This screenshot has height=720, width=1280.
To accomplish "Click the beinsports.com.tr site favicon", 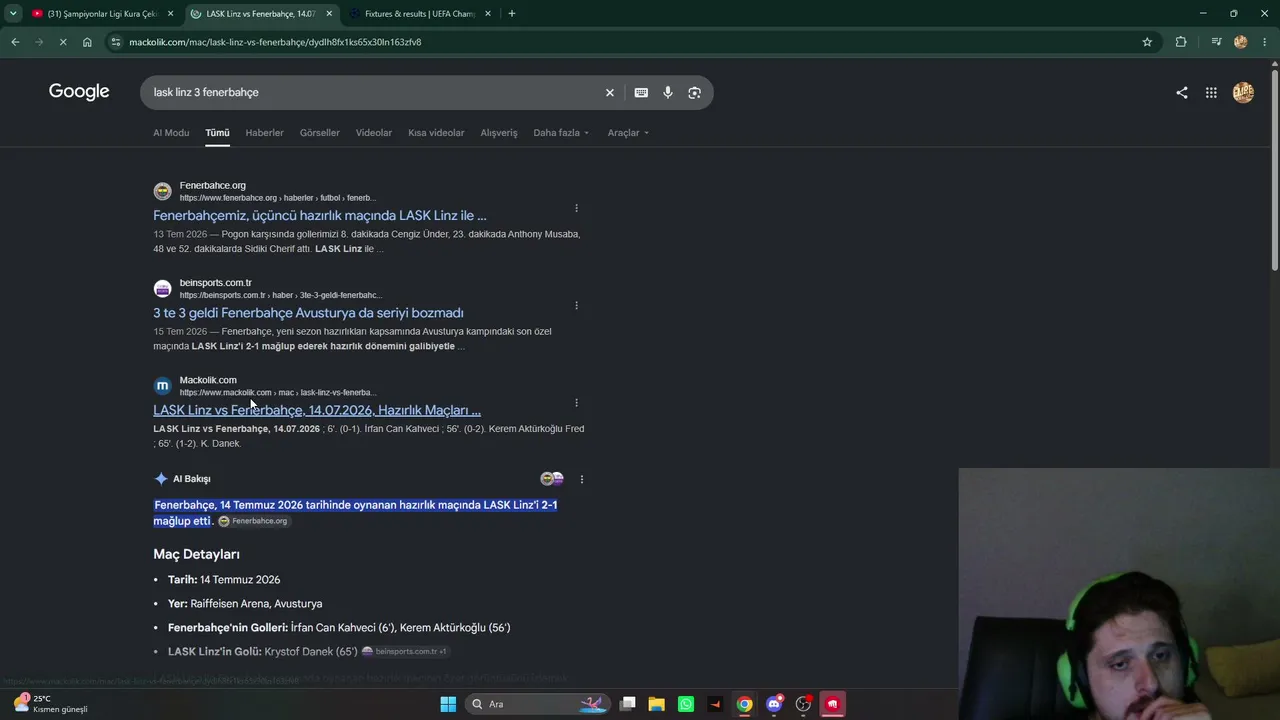I will tap(162, 289).
